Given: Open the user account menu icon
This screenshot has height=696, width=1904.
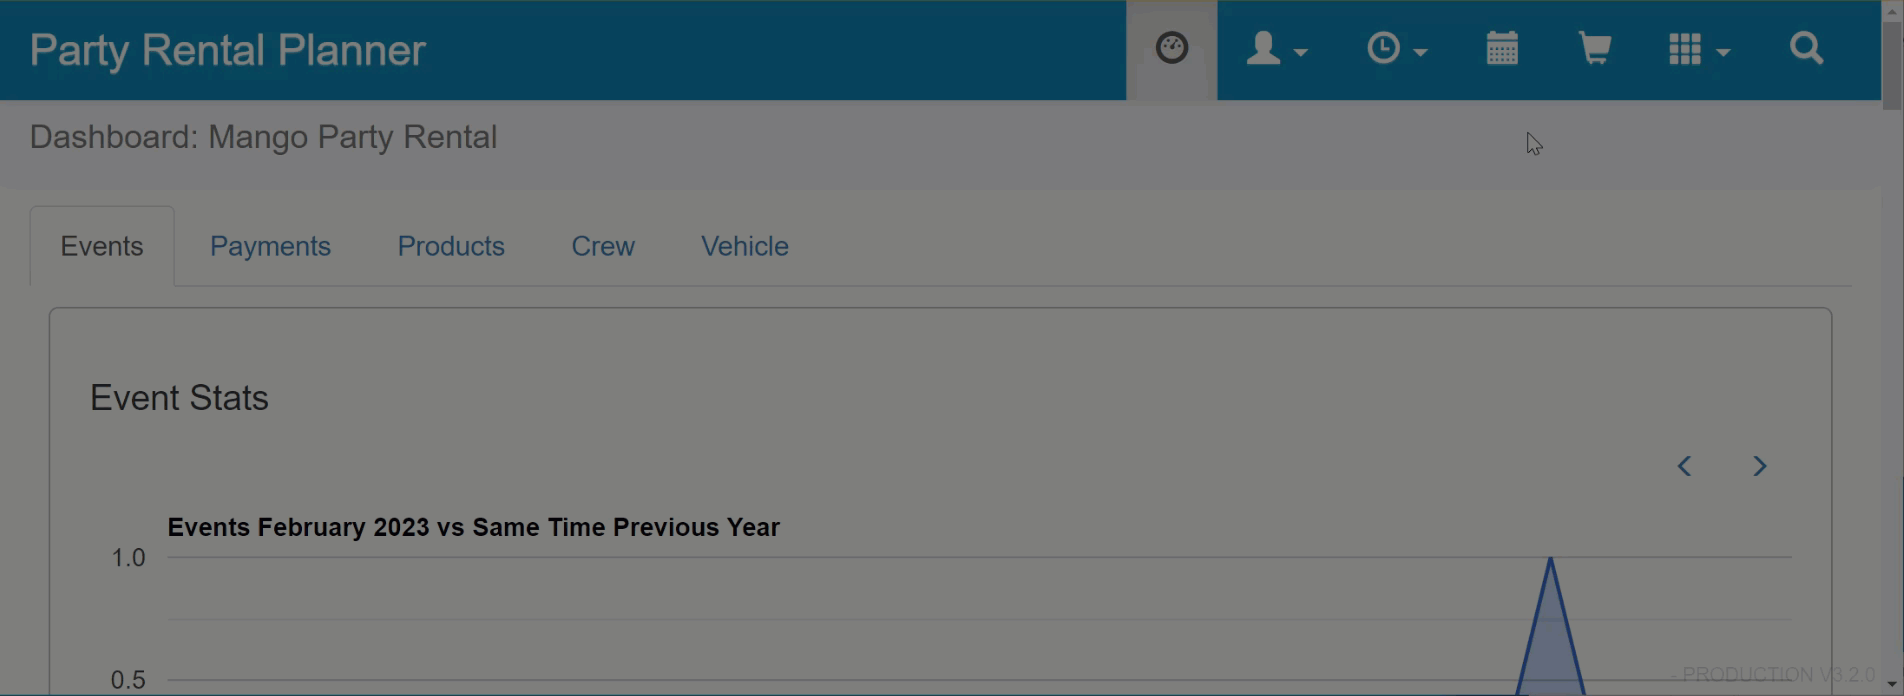Looking at the screenshot, I should pos(1263,48).
